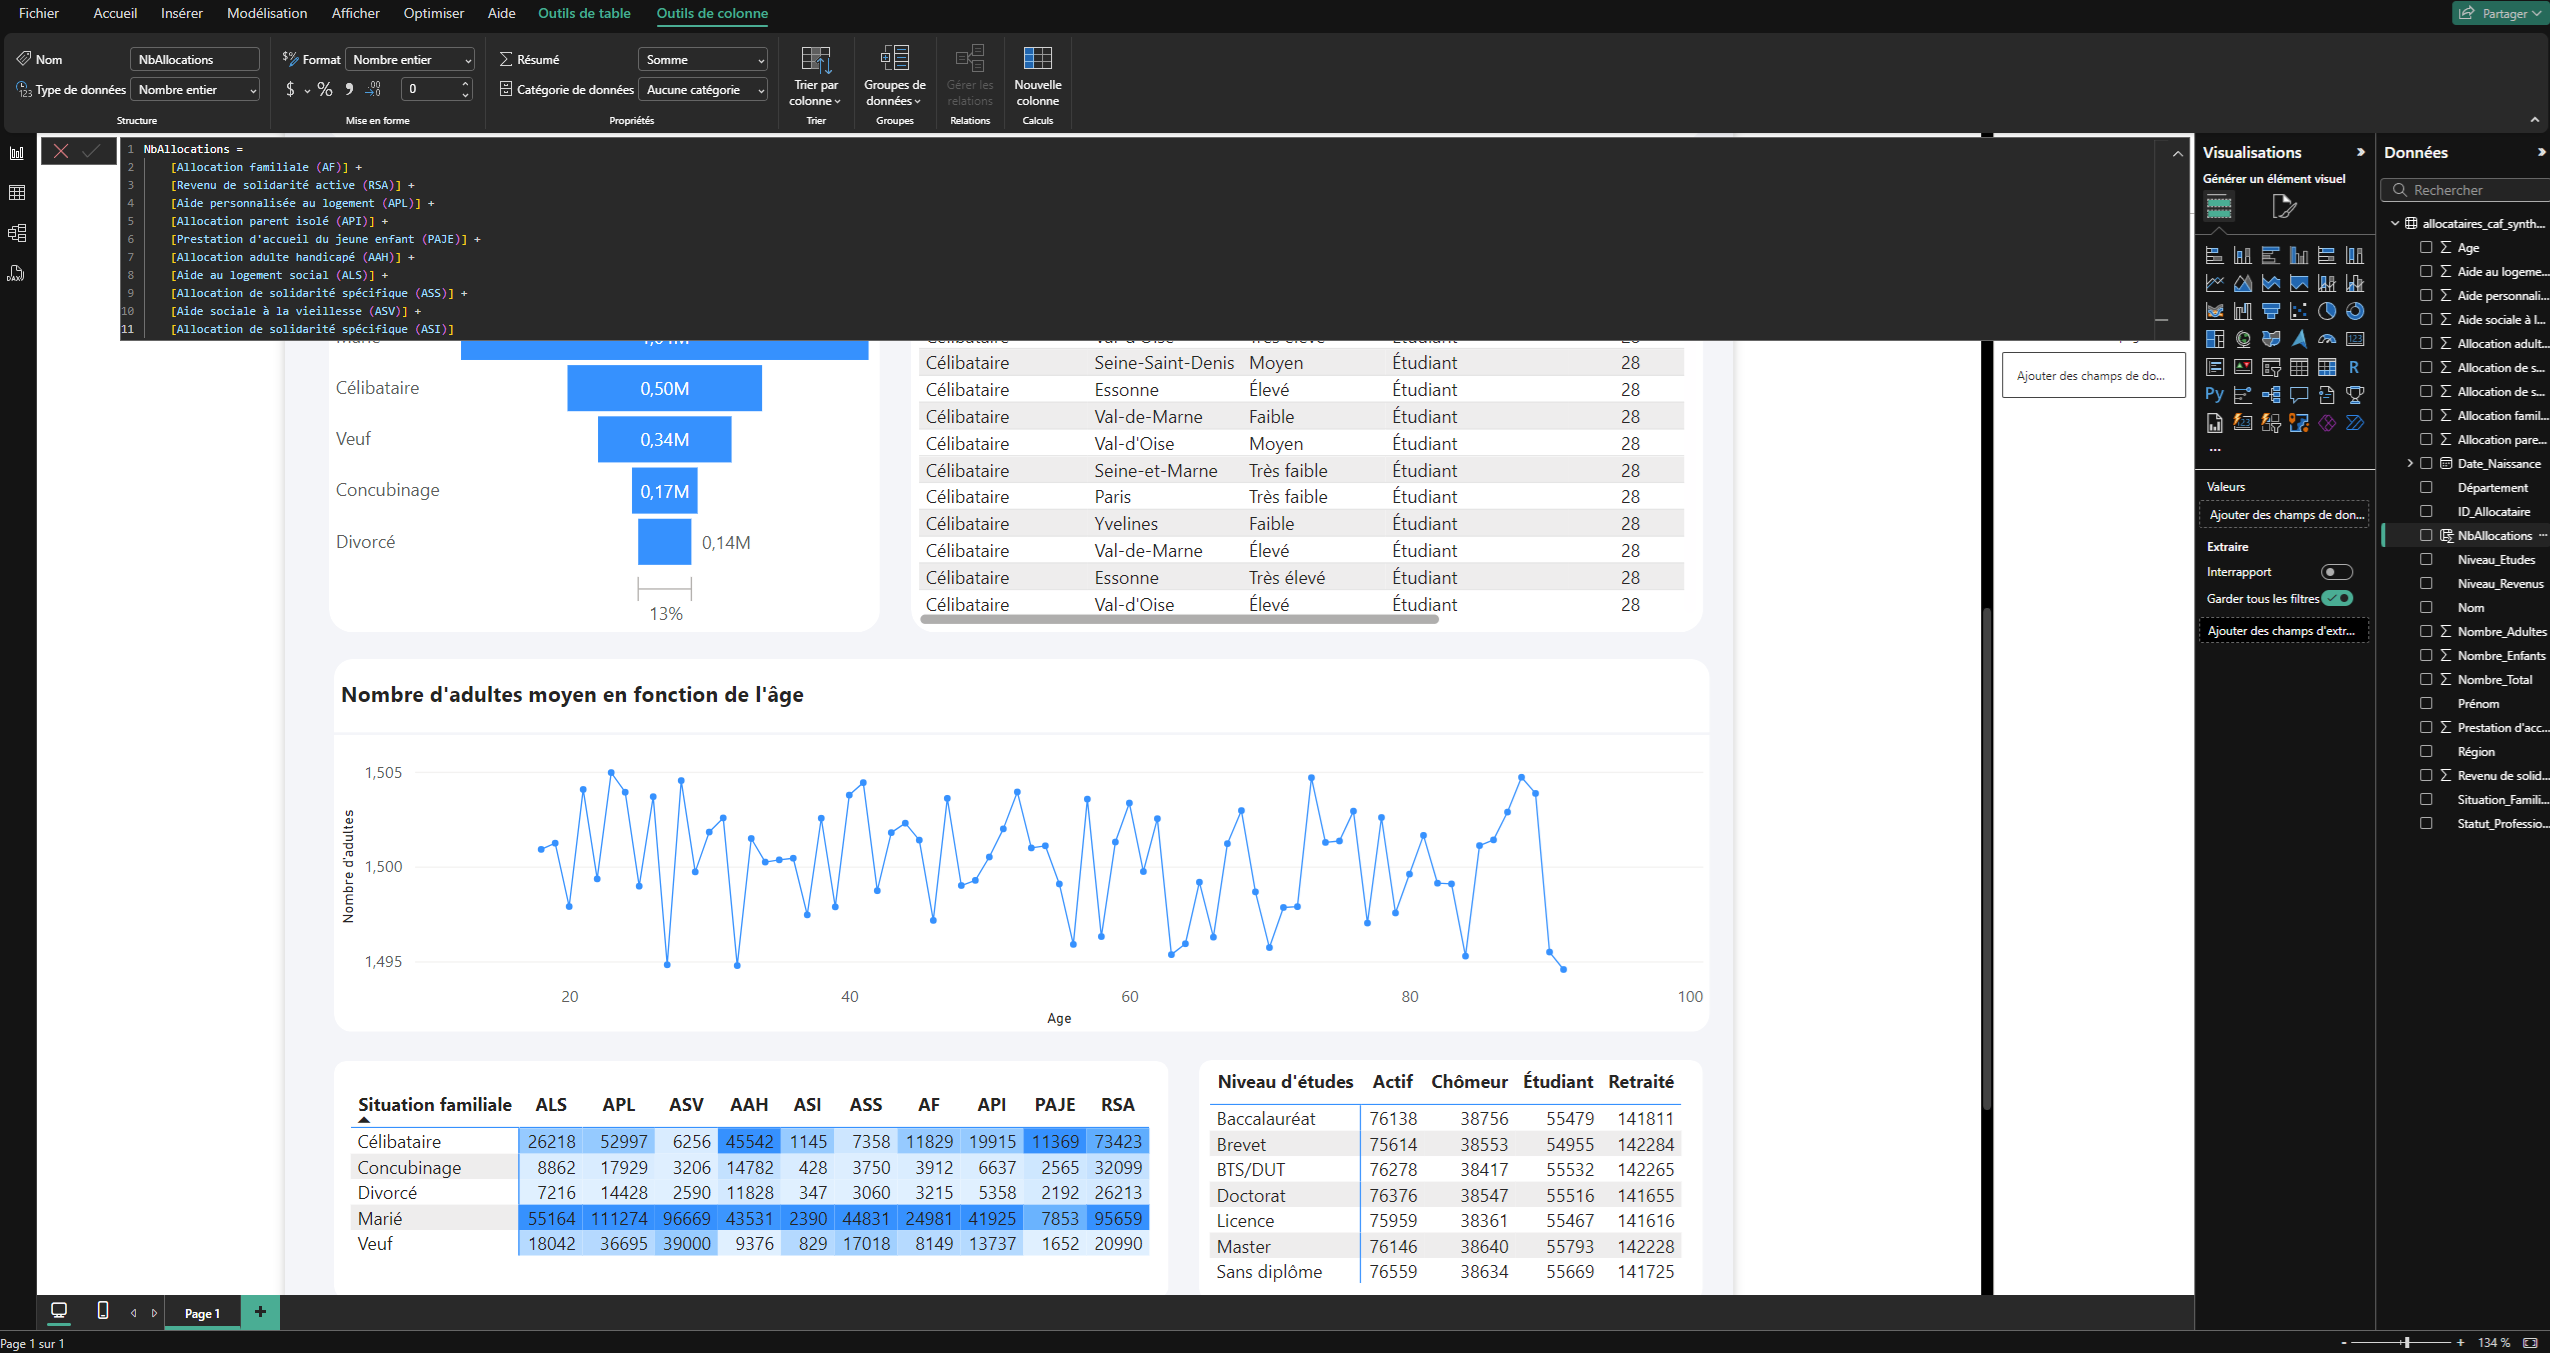The width and height of the screenshot is (2550, 1353).
Task: Select the Card visual icon
Action: coord(2355,339)
